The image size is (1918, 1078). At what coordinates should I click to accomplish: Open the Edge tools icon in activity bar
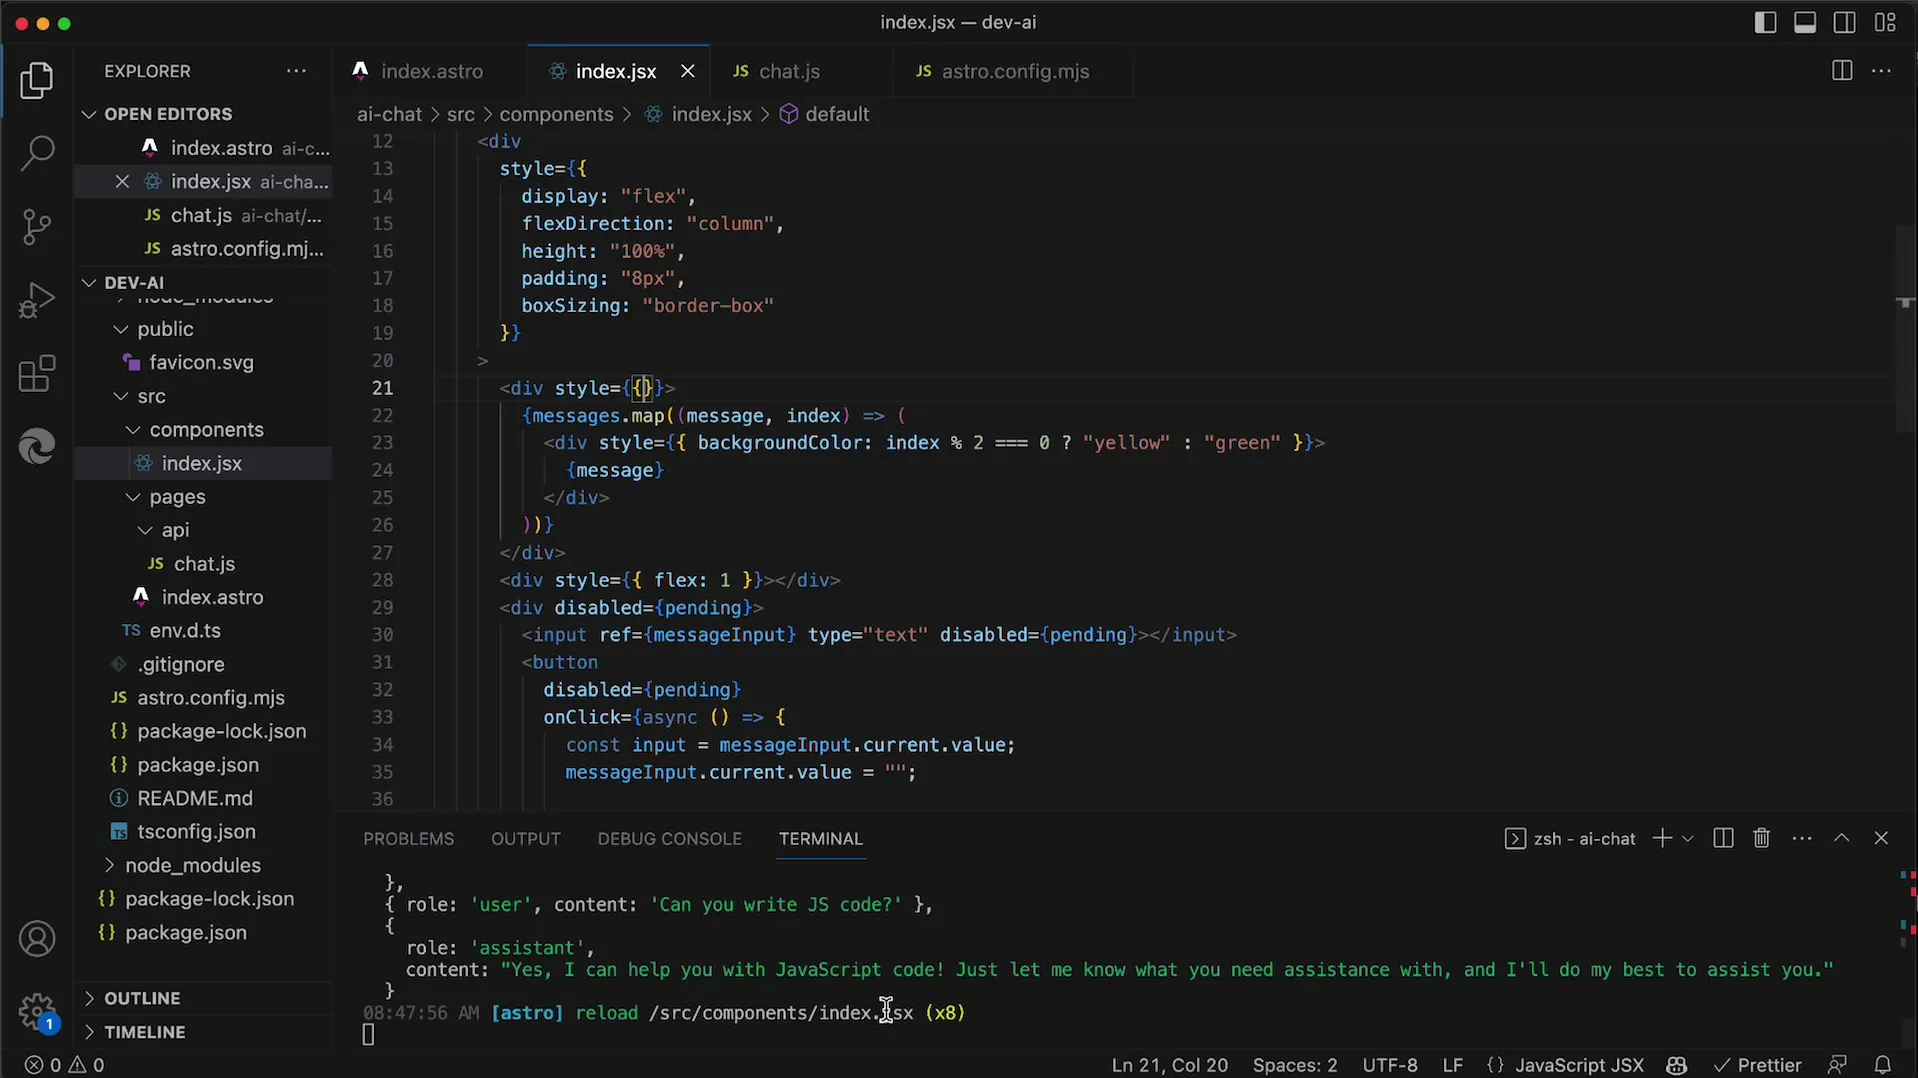[x=37, y=447]
